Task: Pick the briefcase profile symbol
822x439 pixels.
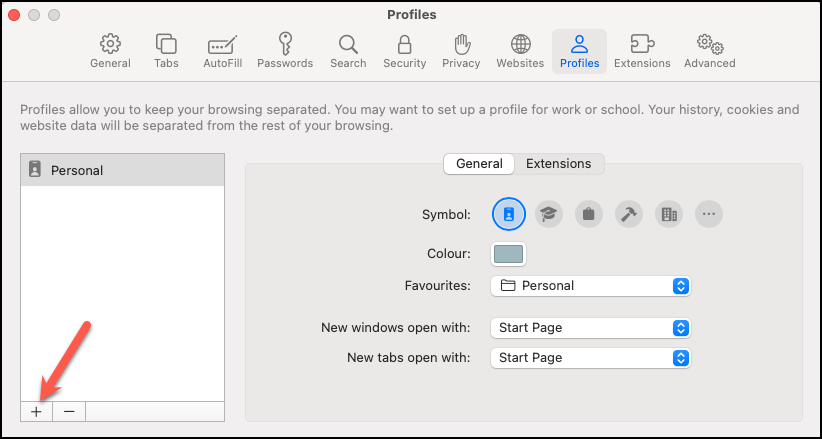Action: tap(589, 213)
